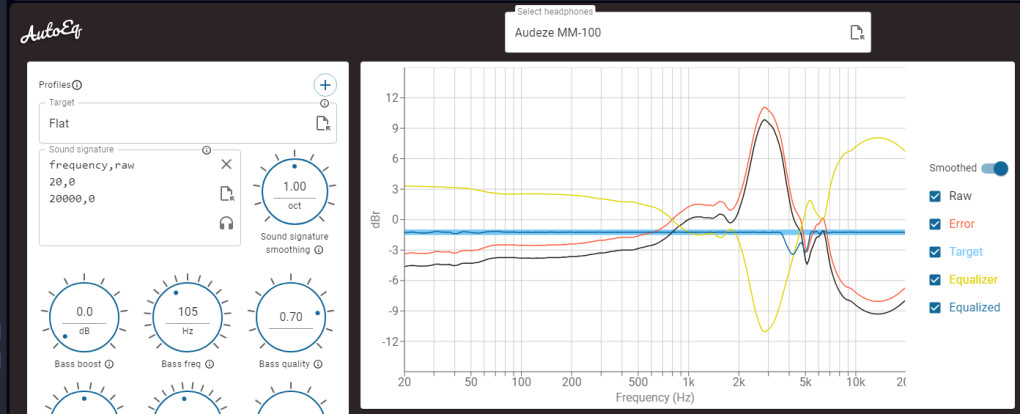Click file upload icon in Sound signature box
The image size is (1020, 414).
pos(226,193)
